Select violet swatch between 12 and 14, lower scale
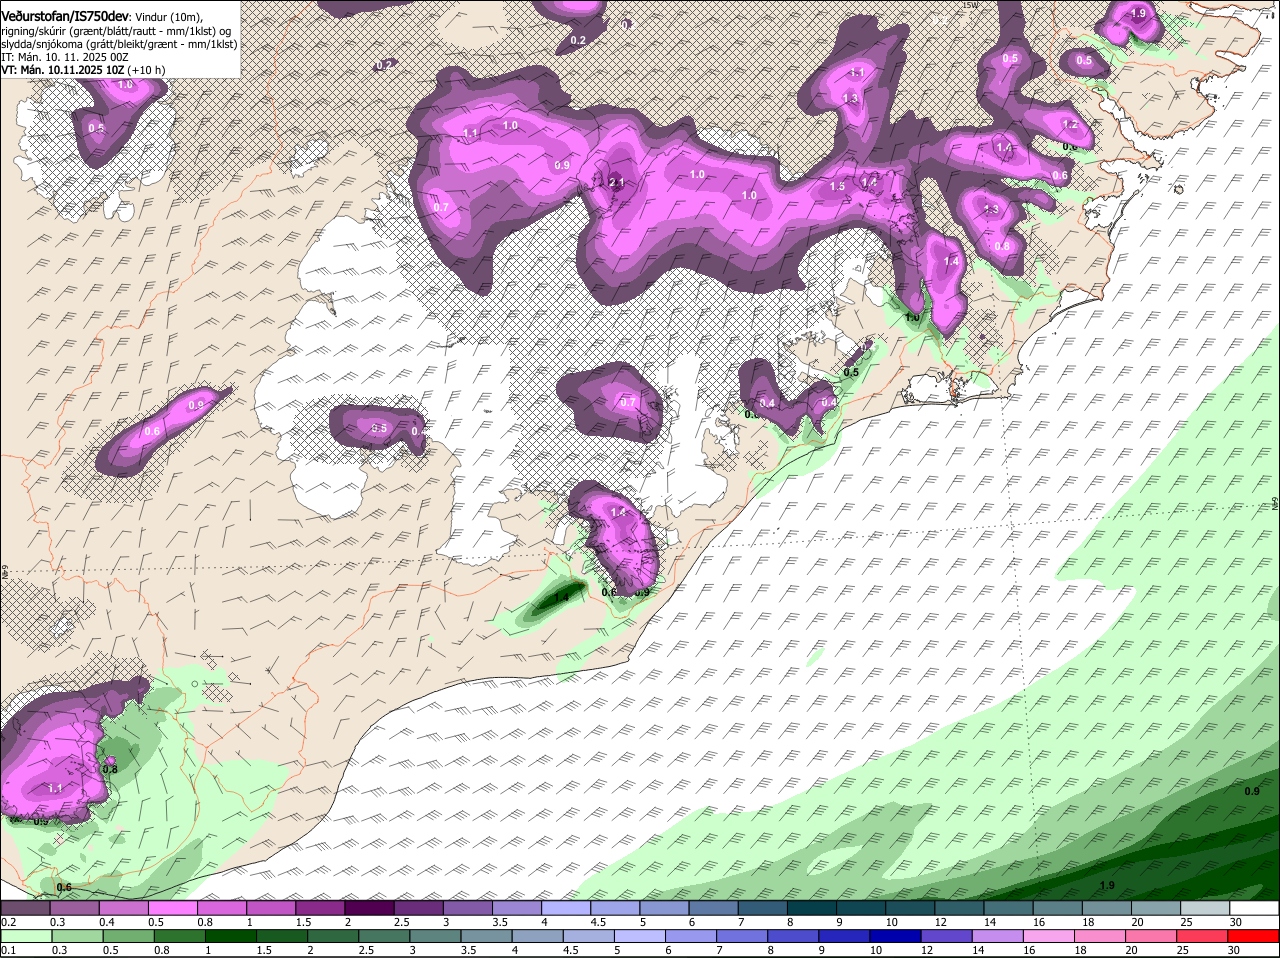Screen dimensions: 1280x958 coord(948,936)
